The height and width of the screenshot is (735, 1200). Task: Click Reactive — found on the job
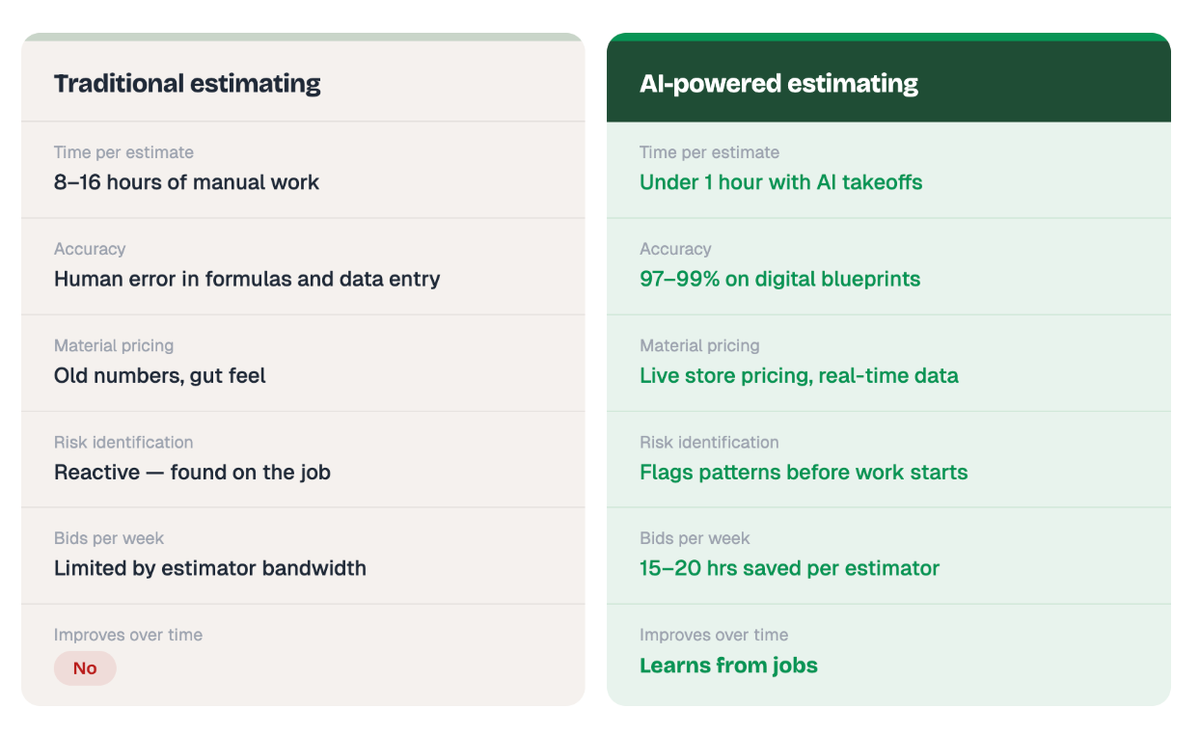[192, 472]
